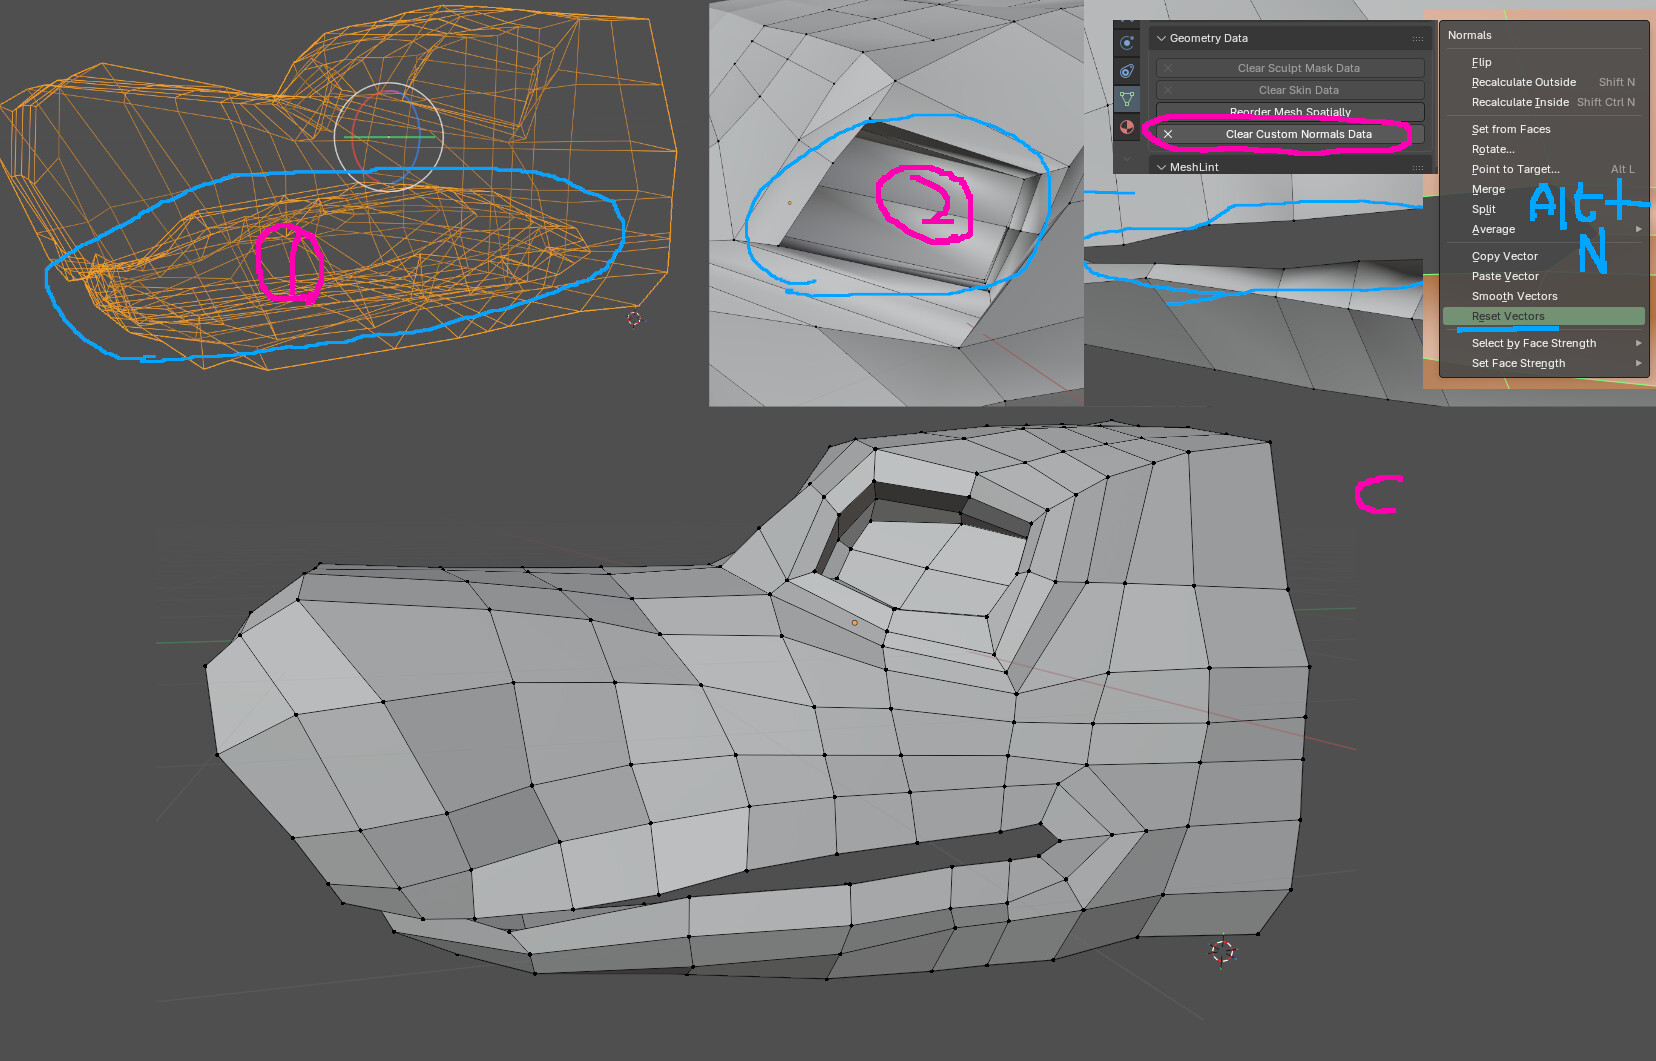
Task: Grab the MeshLint panel drag handle
Action: [x=1418, y=167]
